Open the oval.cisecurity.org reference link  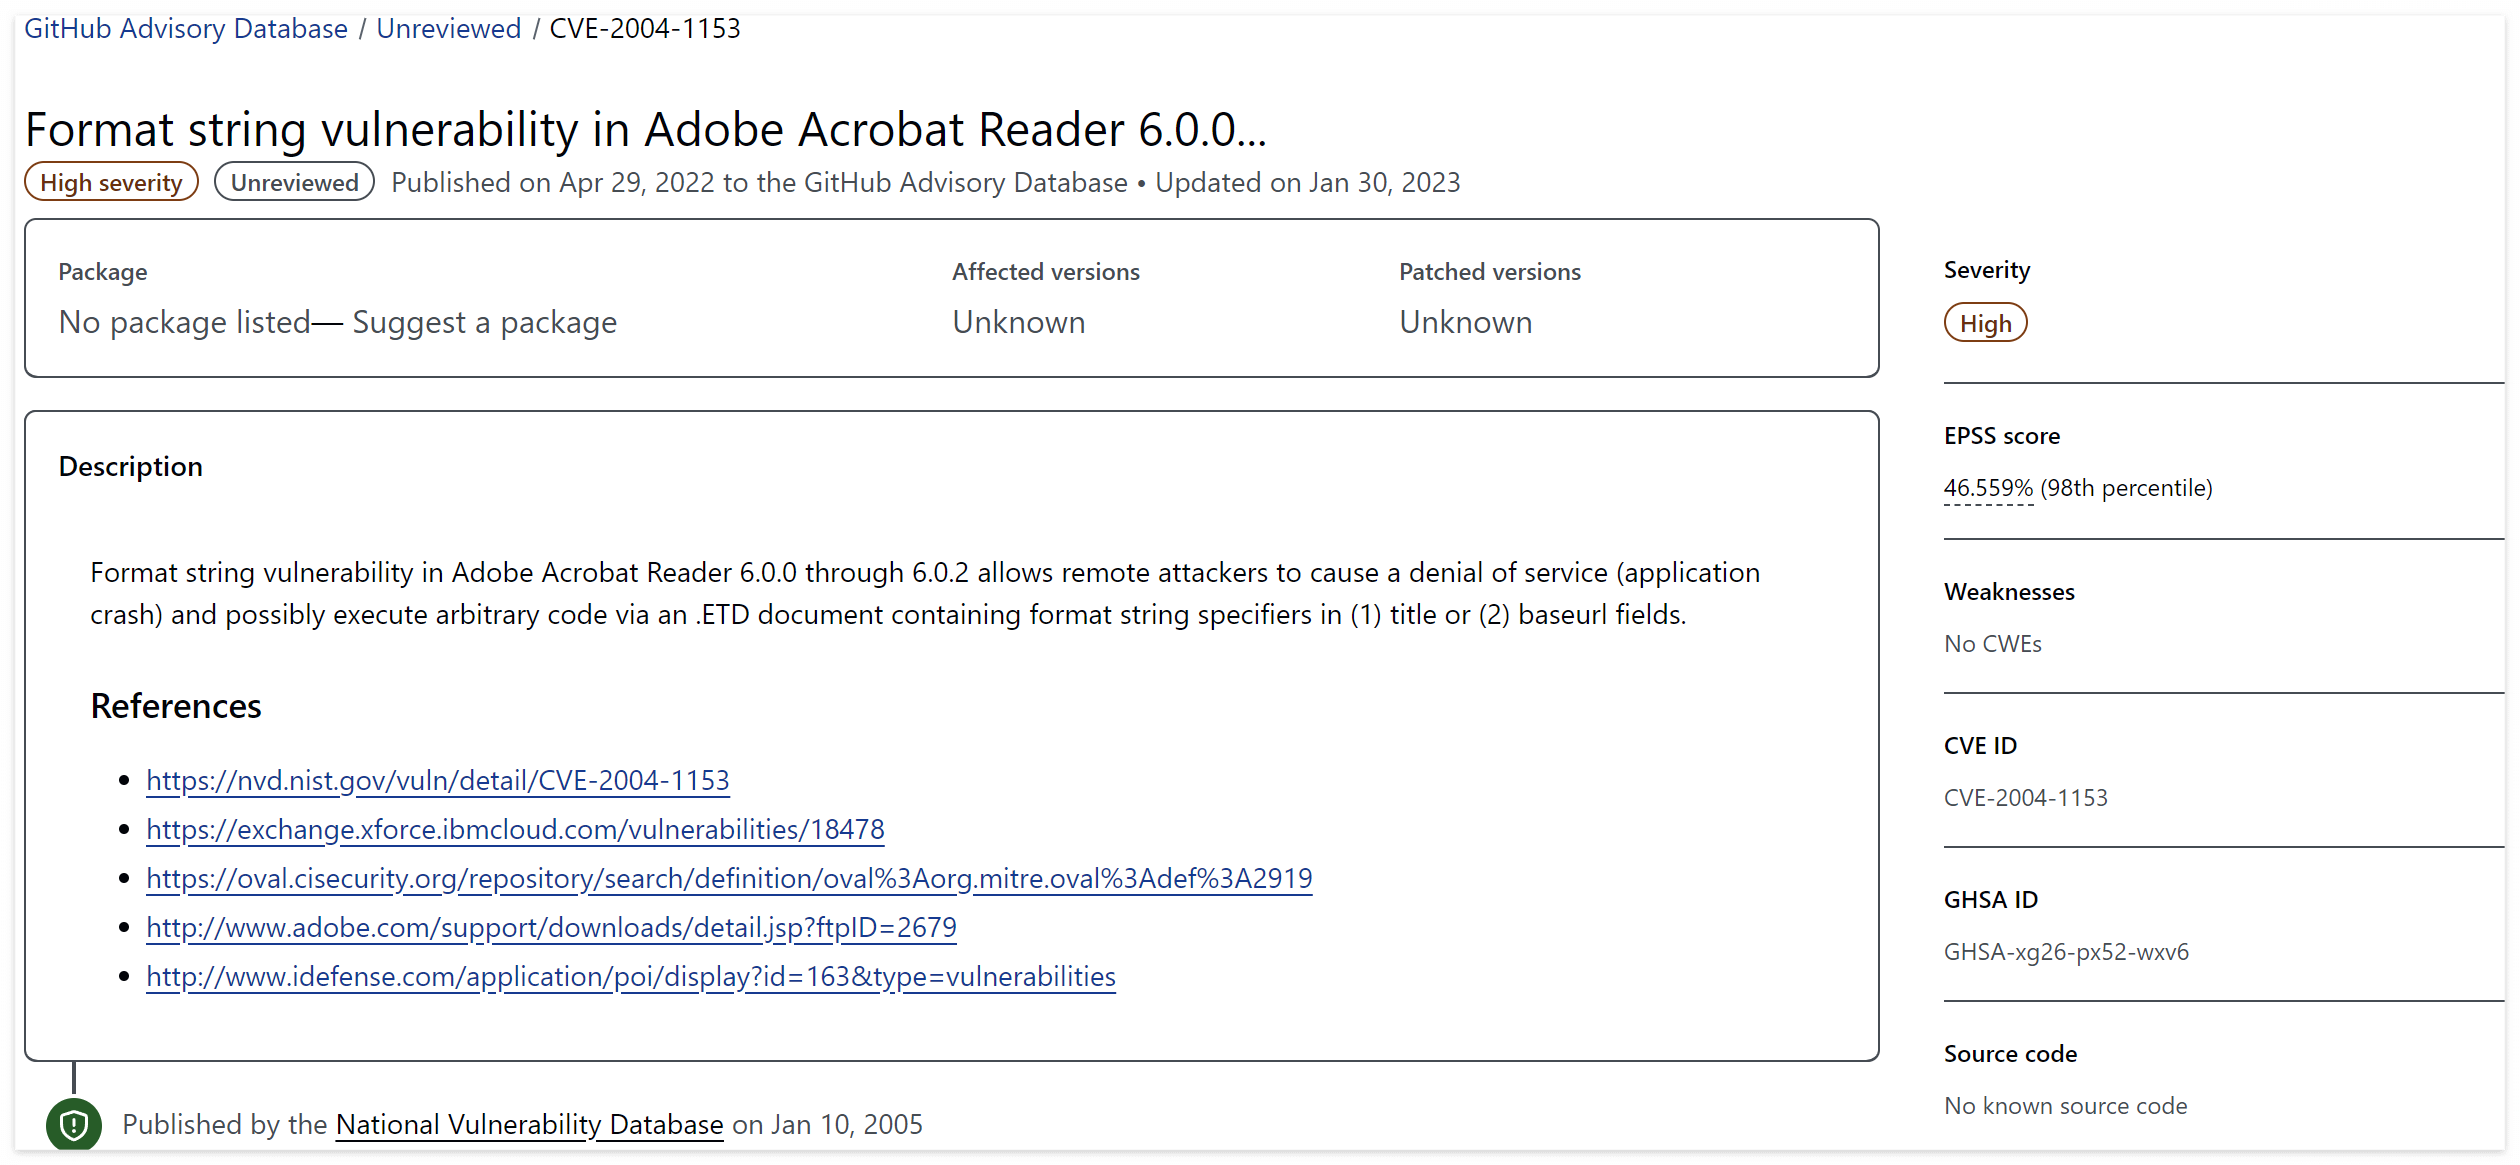[x=729, y=878]
